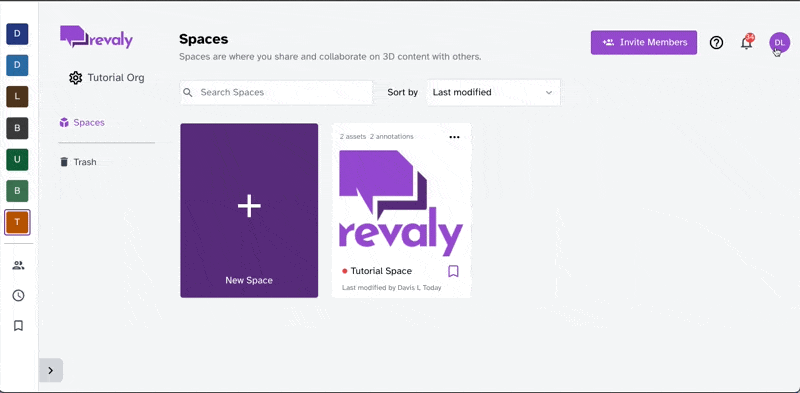Screen dimensions: 800x393
Task: Focus the Search Spaces field
Action: coord(277,92)
